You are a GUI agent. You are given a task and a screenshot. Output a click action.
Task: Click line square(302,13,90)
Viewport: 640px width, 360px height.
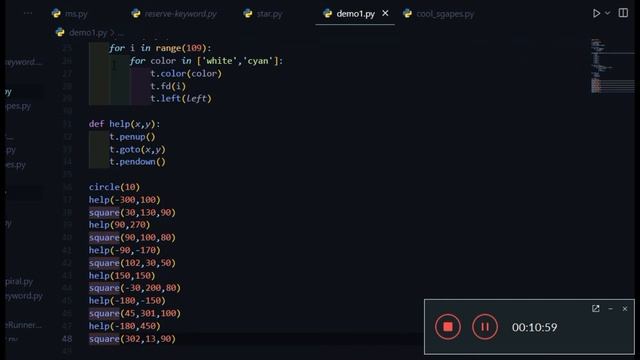point(132,339)
